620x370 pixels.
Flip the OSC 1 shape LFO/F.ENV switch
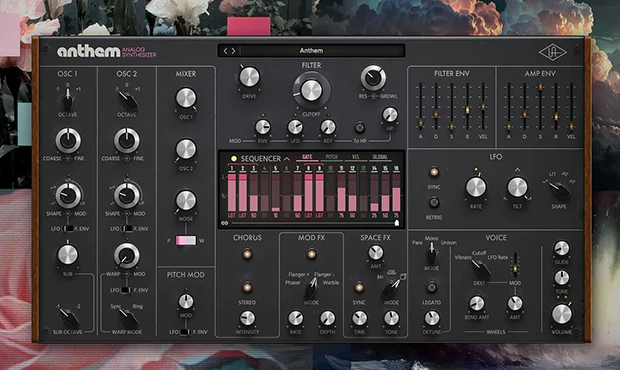point(68,228)
